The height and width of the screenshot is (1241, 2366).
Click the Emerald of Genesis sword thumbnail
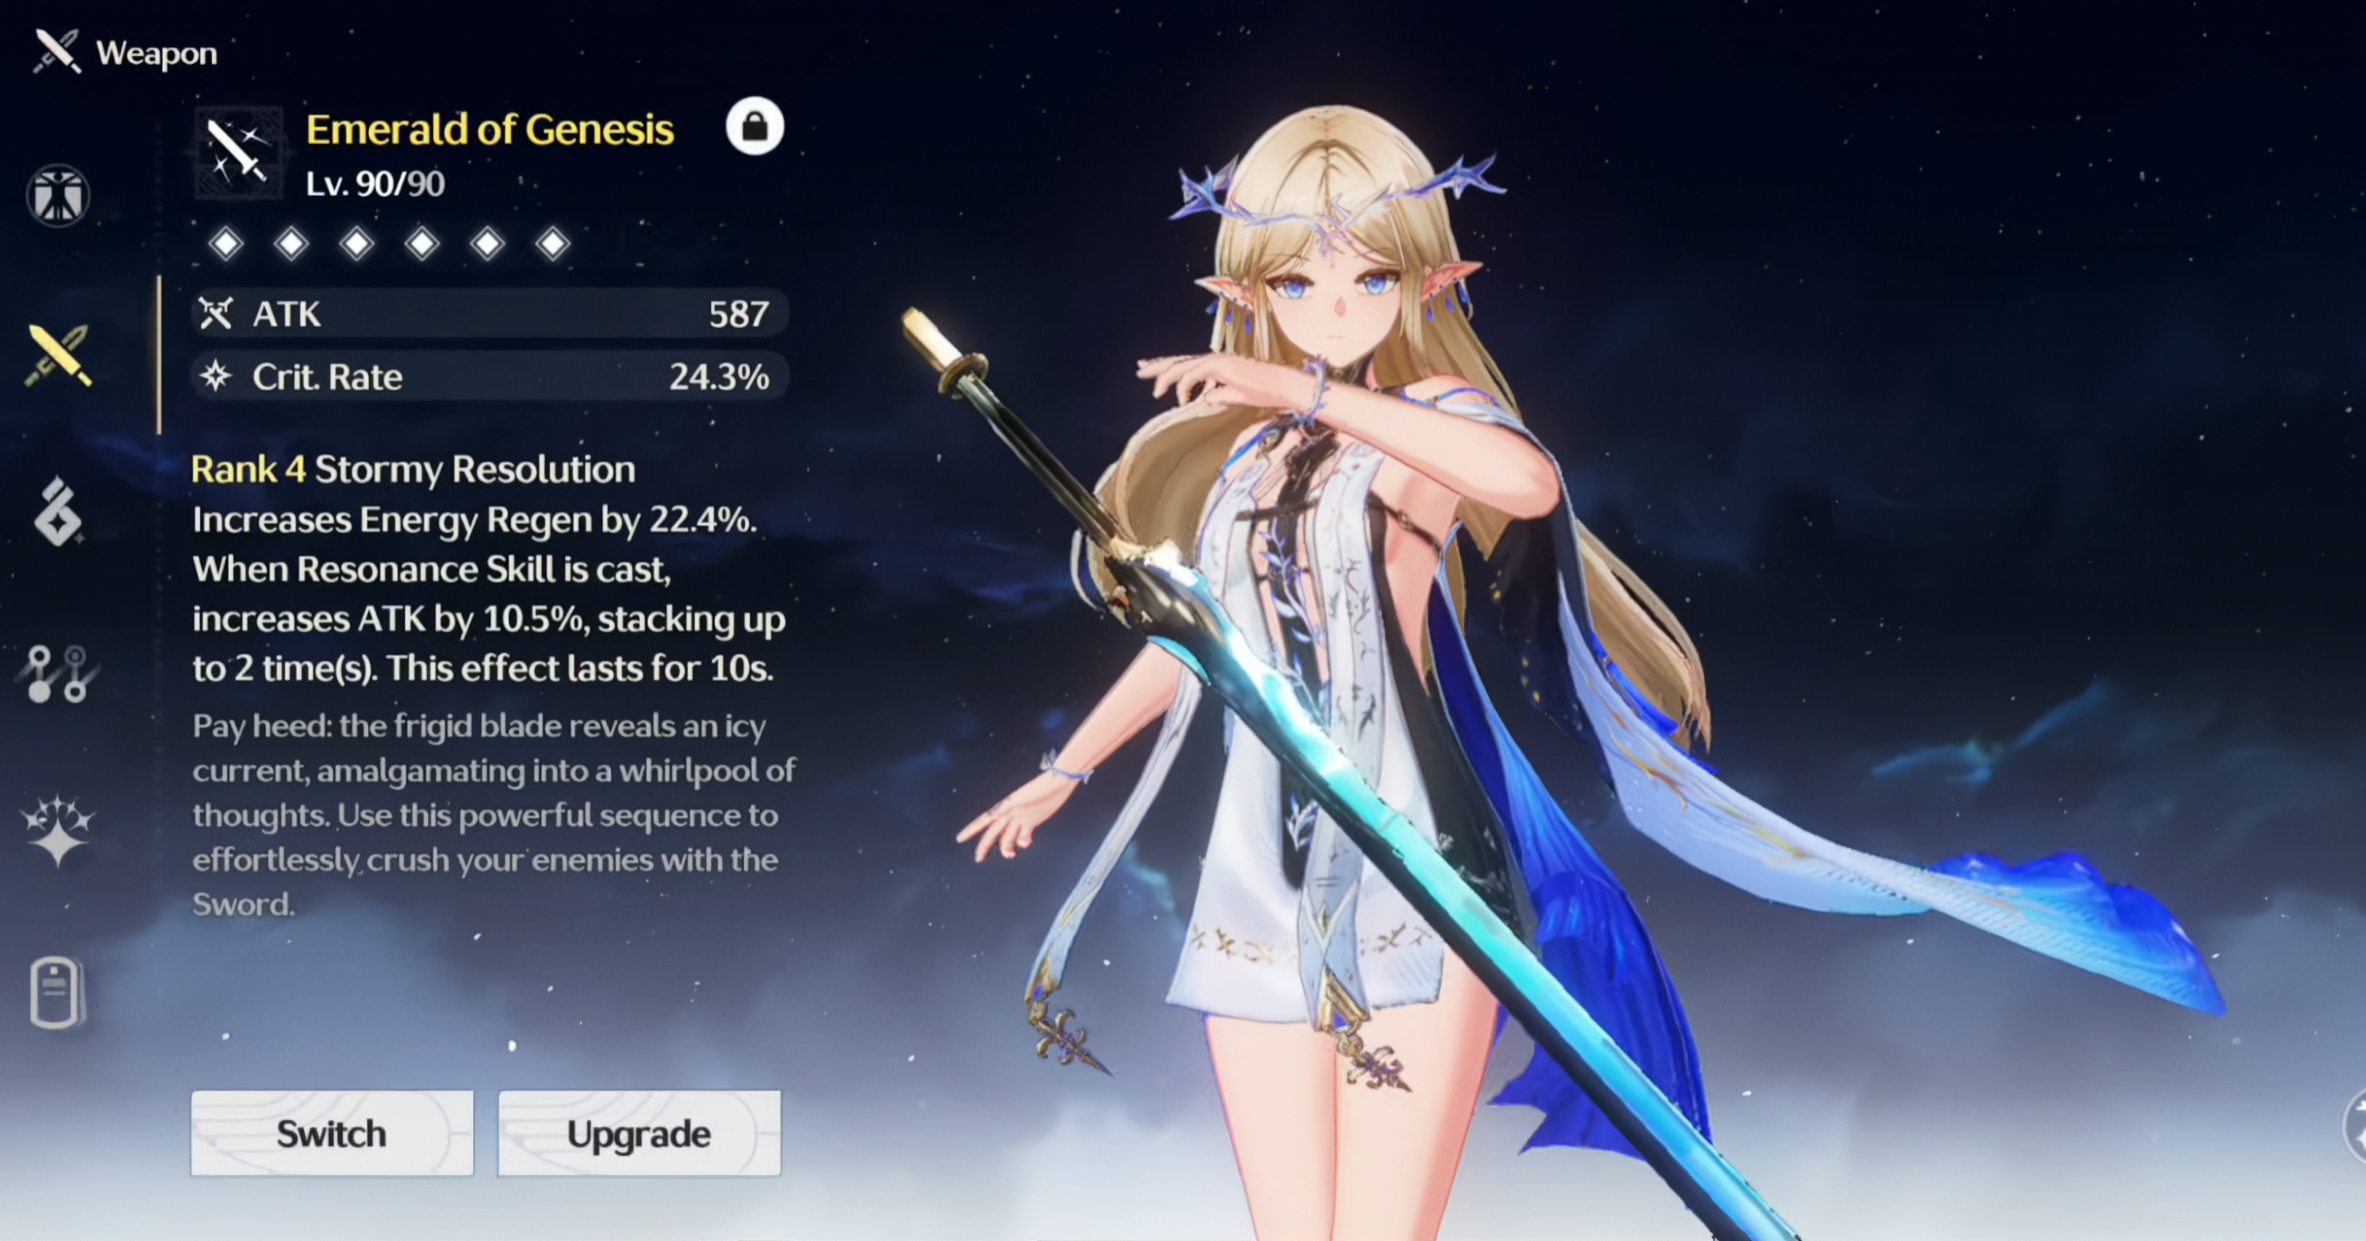(238, 152)
